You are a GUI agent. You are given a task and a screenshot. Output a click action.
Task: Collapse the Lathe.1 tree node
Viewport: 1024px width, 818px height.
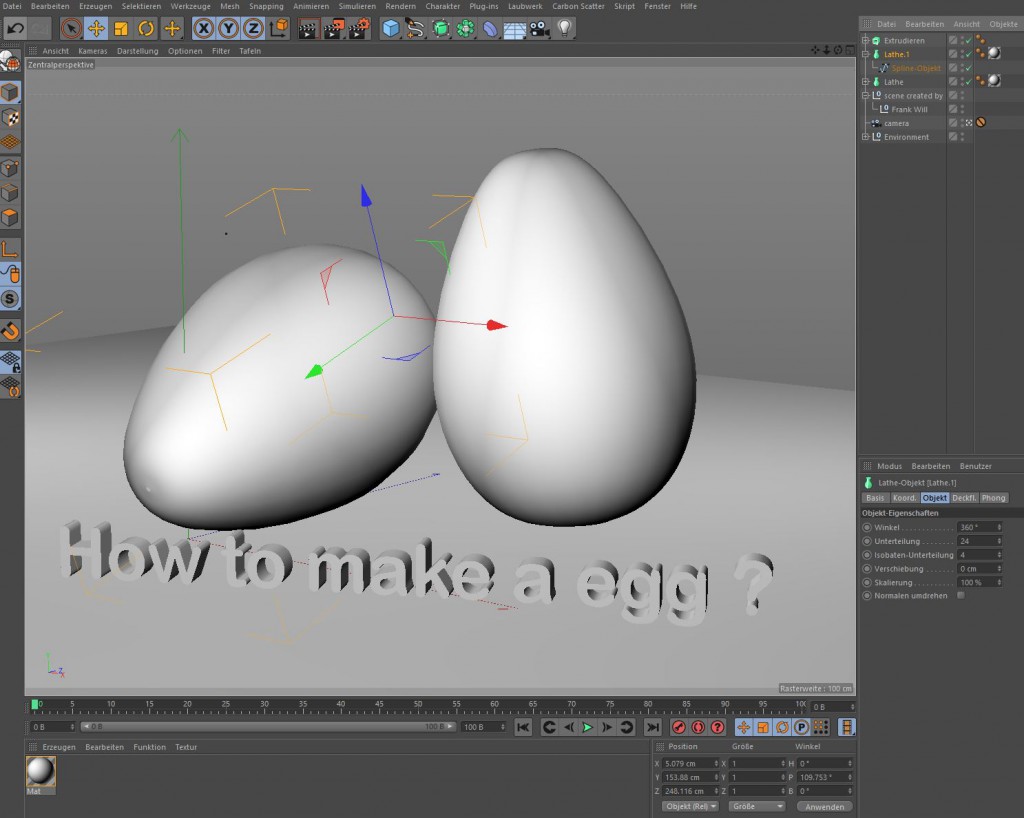click(866, 54)
